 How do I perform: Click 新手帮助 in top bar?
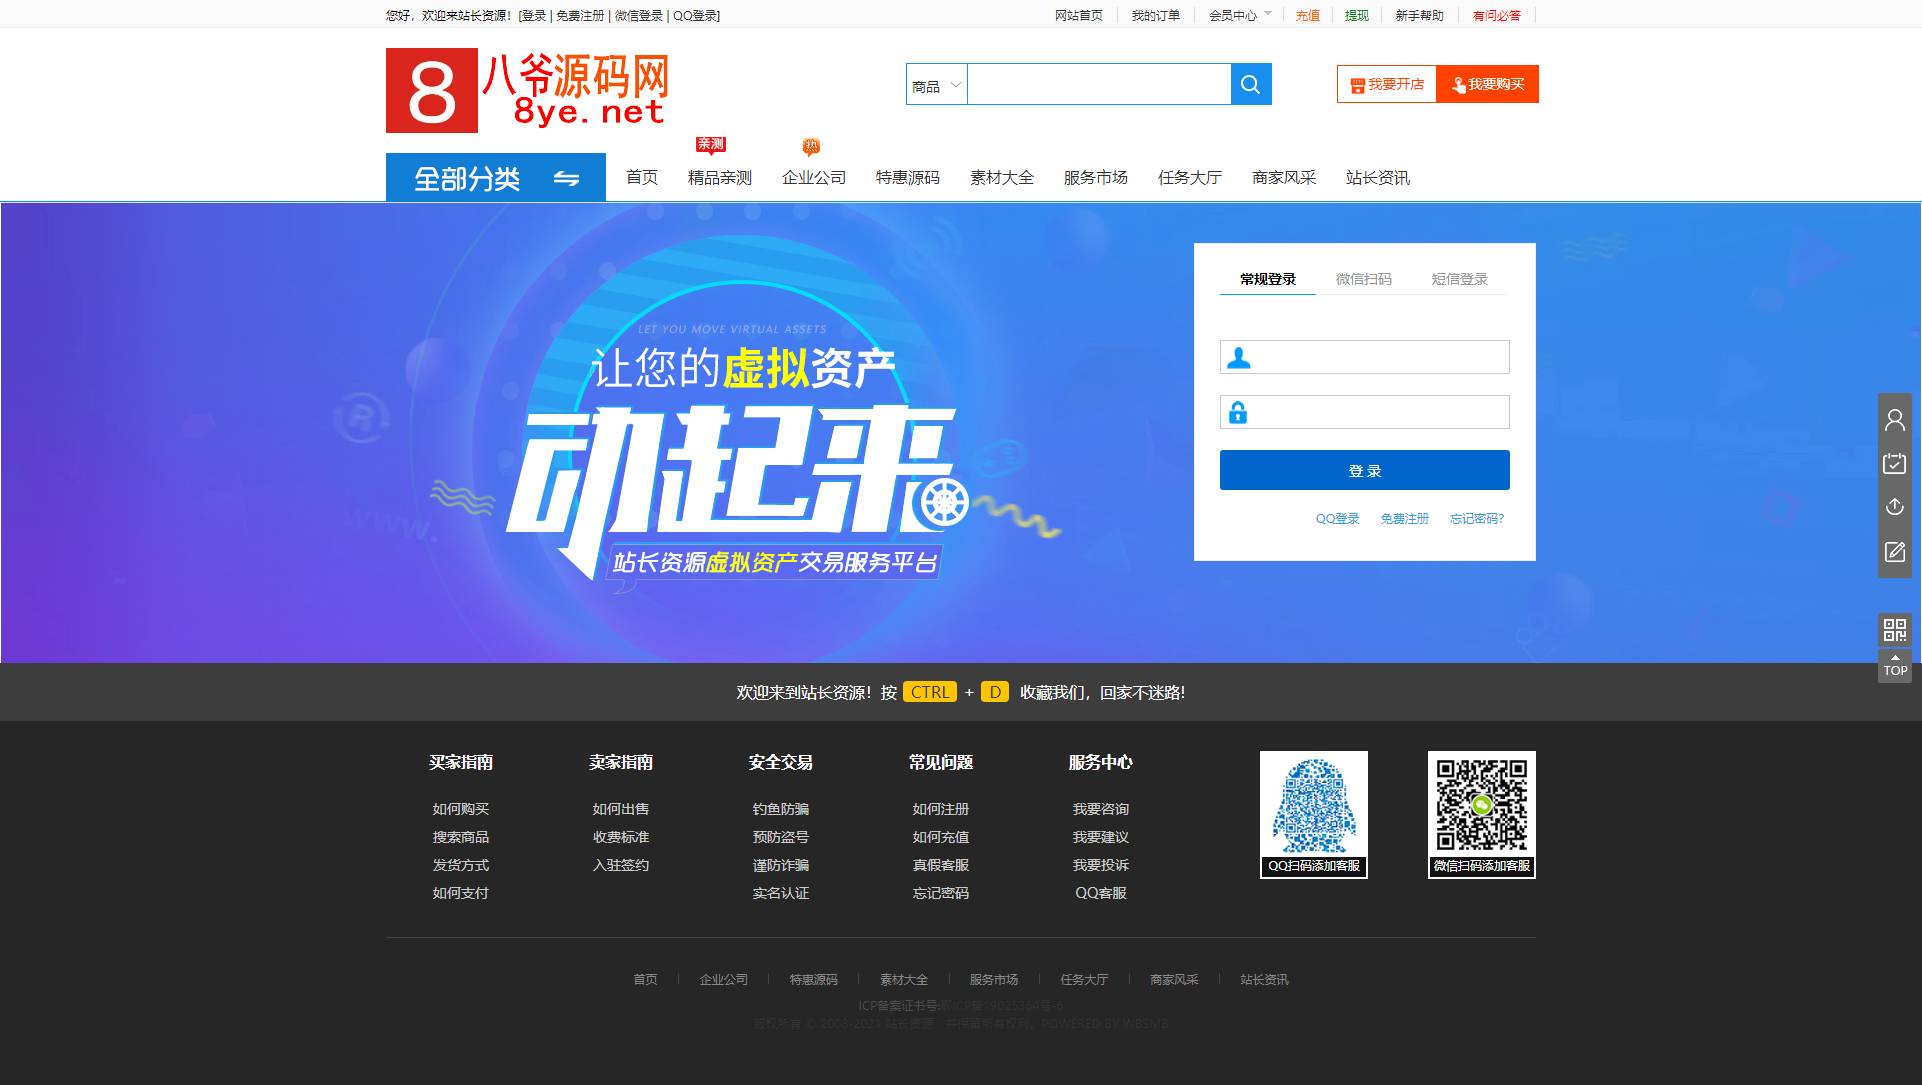(x=1420, y=16)
